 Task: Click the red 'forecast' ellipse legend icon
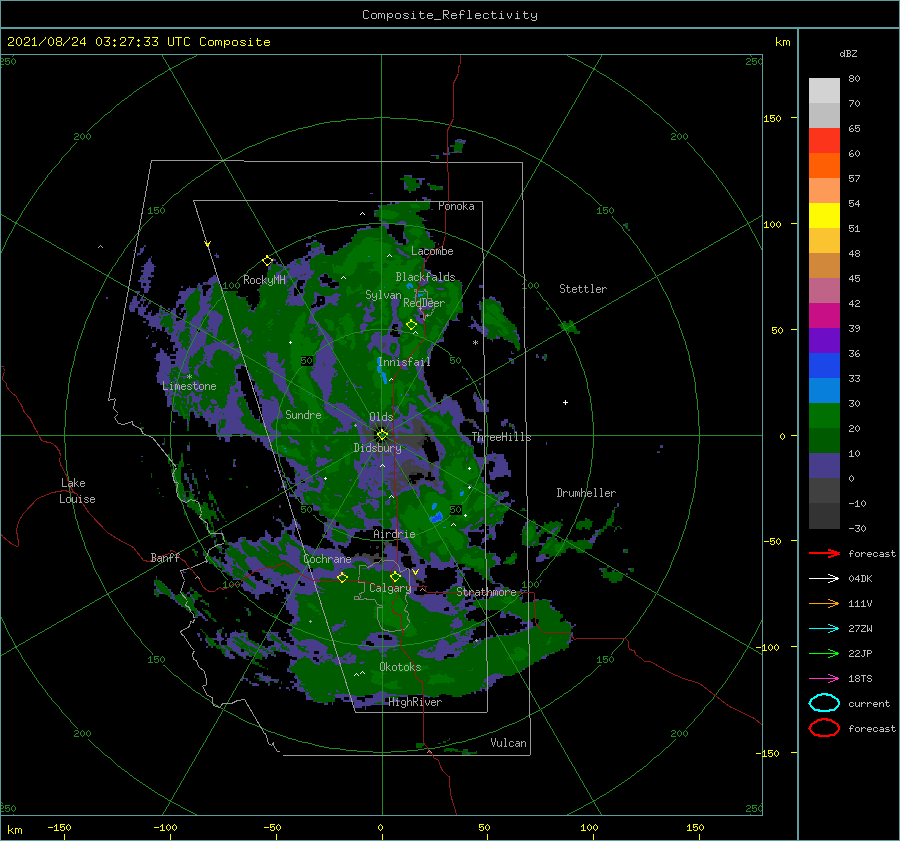click(824, 728)
